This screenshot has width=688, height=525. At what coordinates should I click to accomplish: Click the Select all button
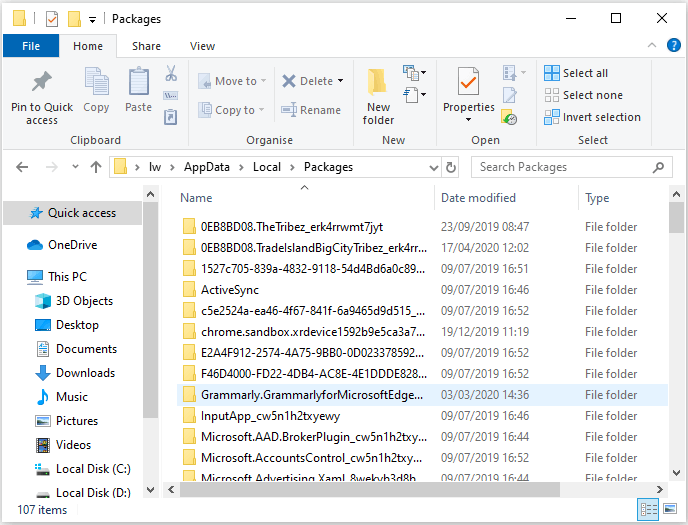pyautogui.click(x=576, y=73)
